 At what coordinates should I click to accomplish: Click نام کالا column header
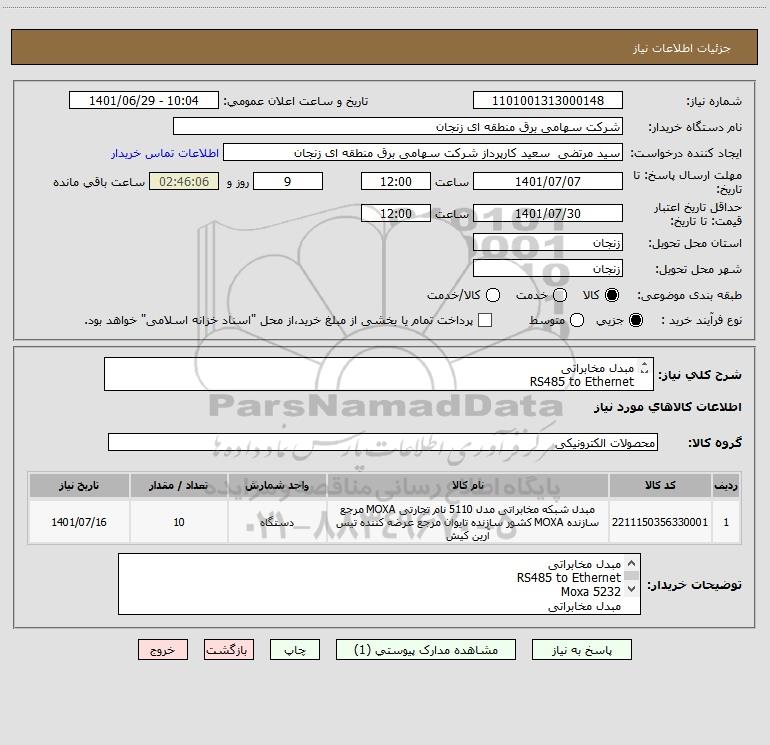(x=468, y=485)
